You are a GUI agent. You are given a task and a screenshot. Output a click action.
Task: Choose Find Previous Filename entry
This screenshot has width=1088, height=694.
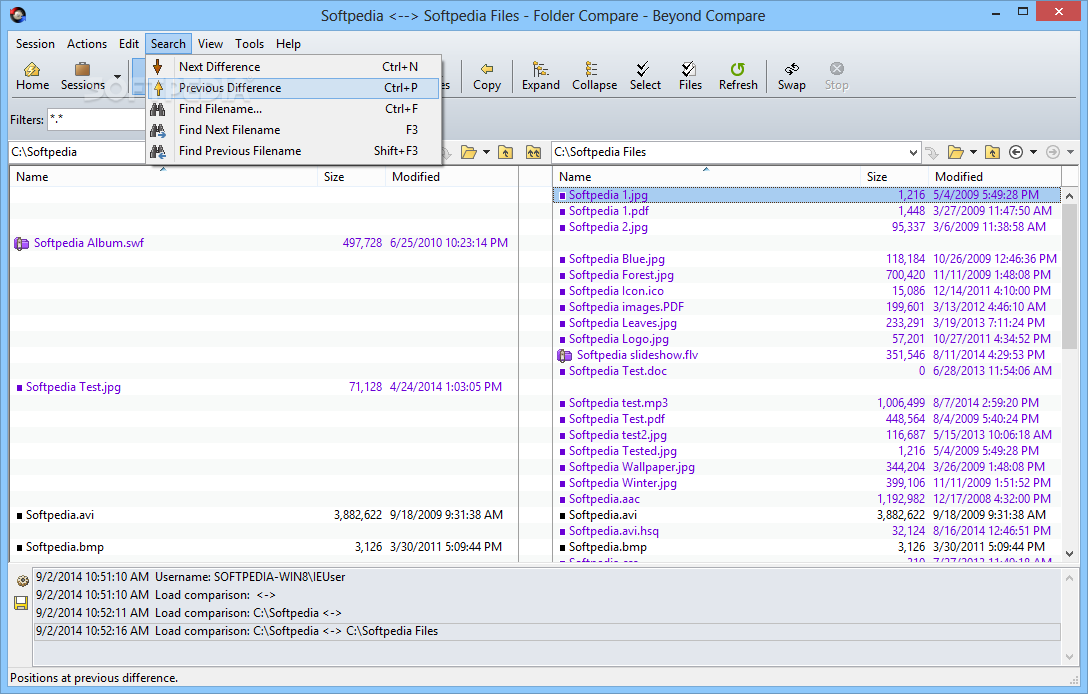point(294,151)
